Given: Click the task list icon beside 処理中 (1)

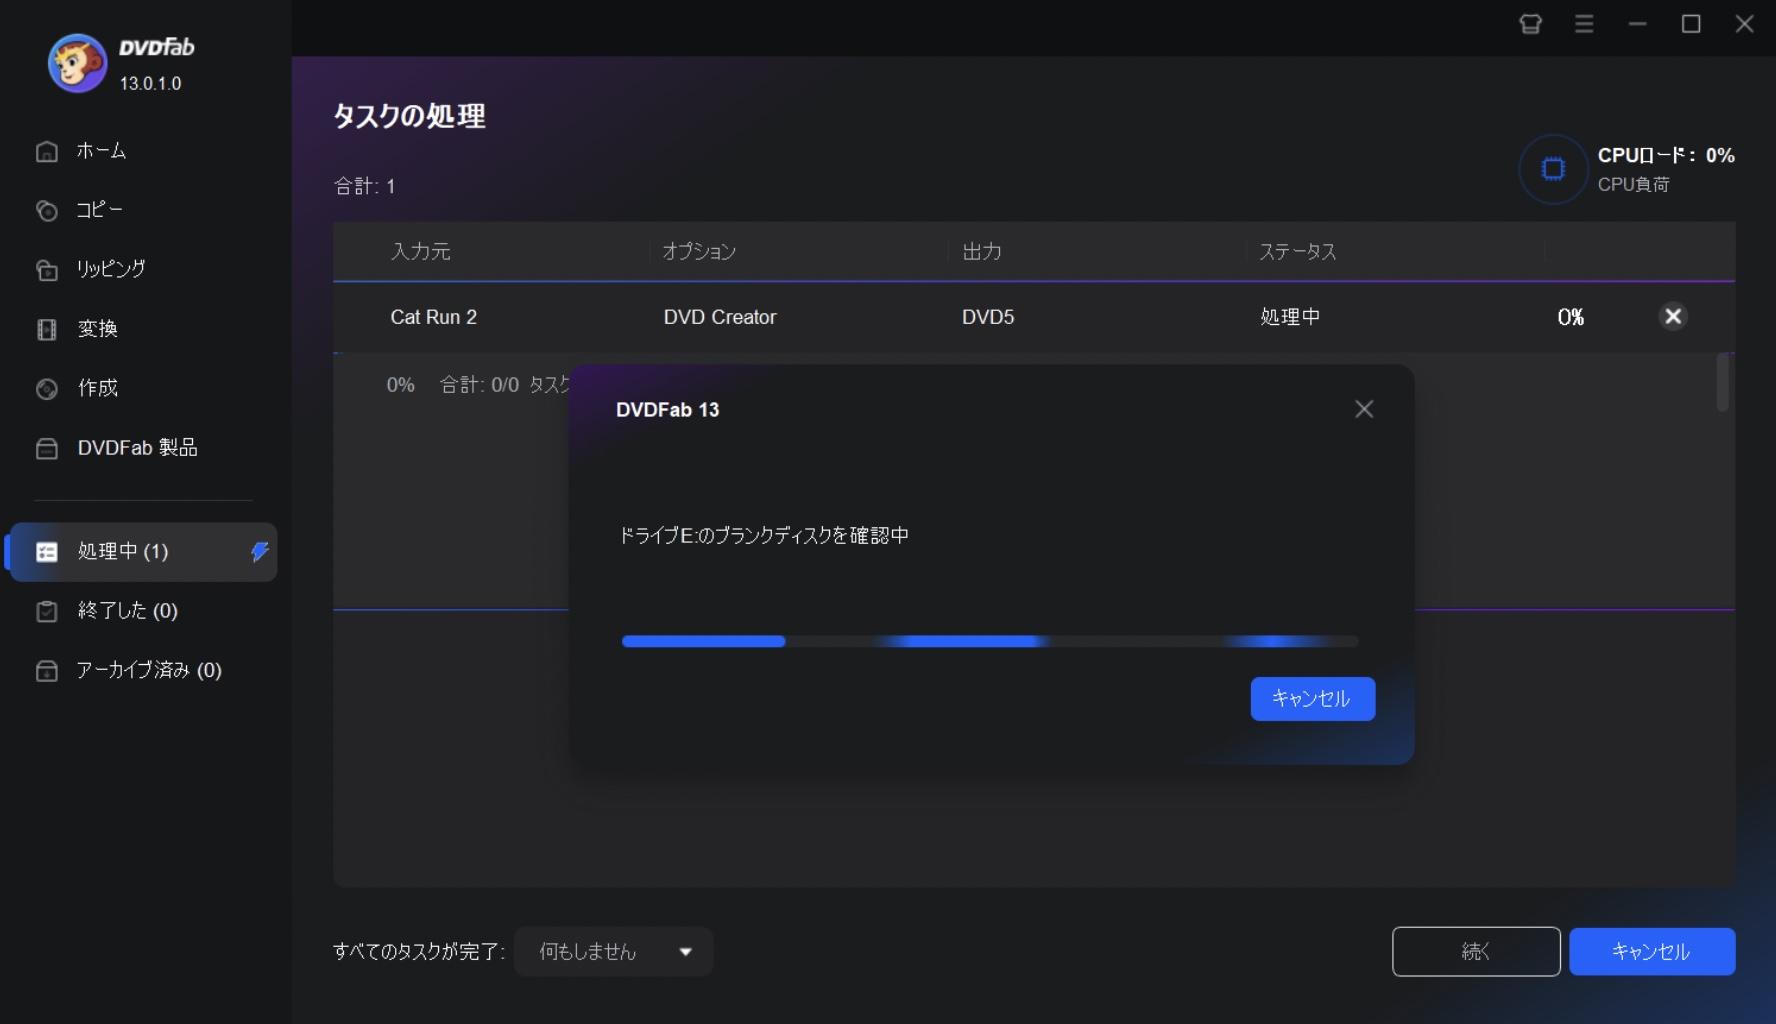Looking at the screenshot, I should pos(47,552).
